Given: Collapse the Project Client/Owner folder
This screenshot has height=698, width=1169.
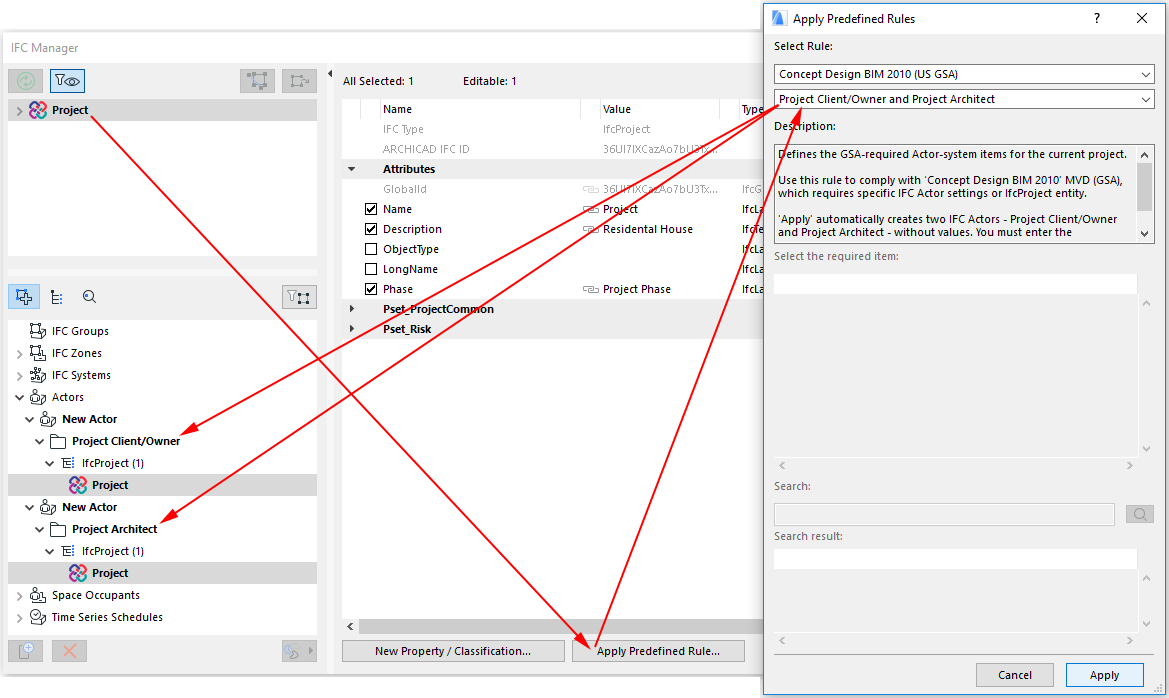Looking at the screenshot, I should pyautogui.click(x=40, y=441).
